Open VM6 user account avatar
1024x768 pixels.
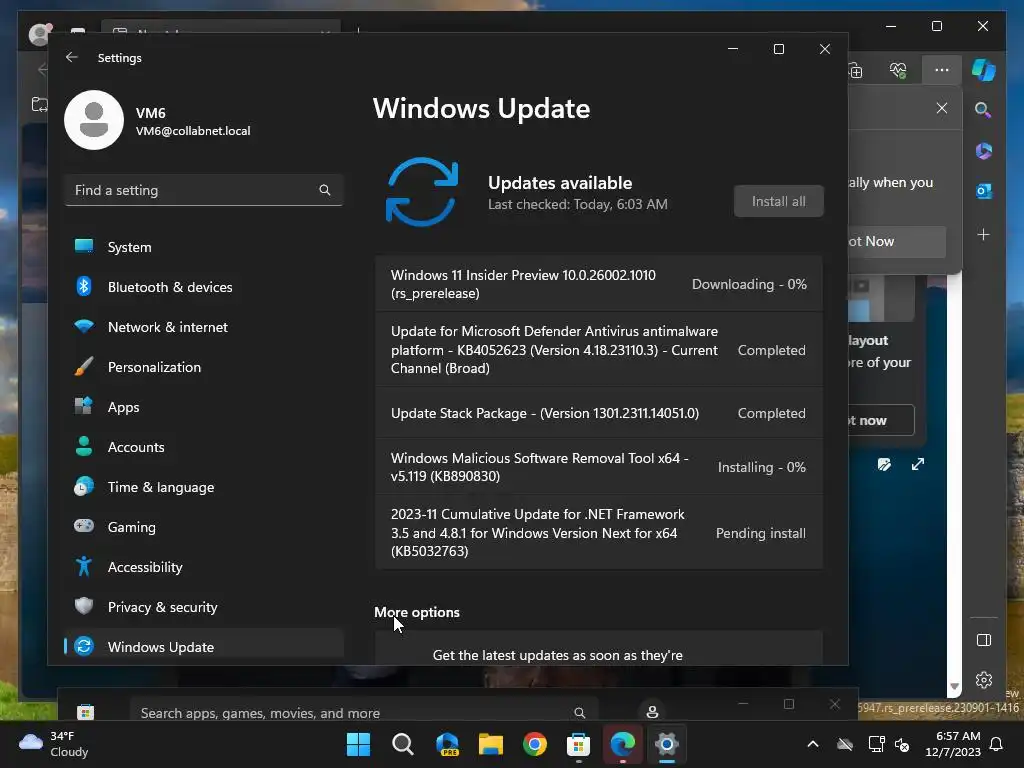click(94, 120)
